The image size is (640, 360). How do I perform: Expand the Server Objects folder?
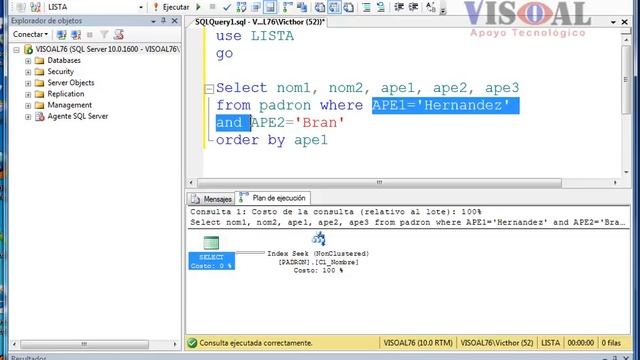coord(28,83)
